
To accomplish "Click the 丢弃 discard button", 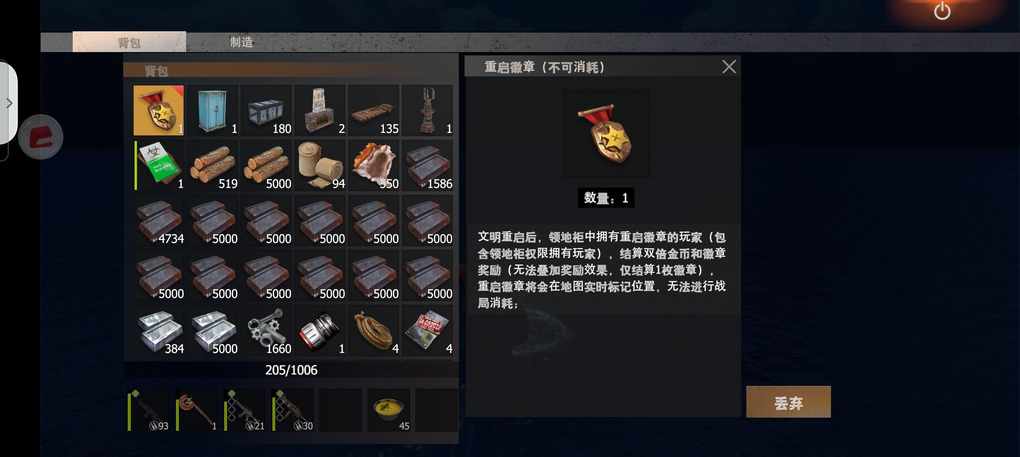I will click(x=788, y=402).
